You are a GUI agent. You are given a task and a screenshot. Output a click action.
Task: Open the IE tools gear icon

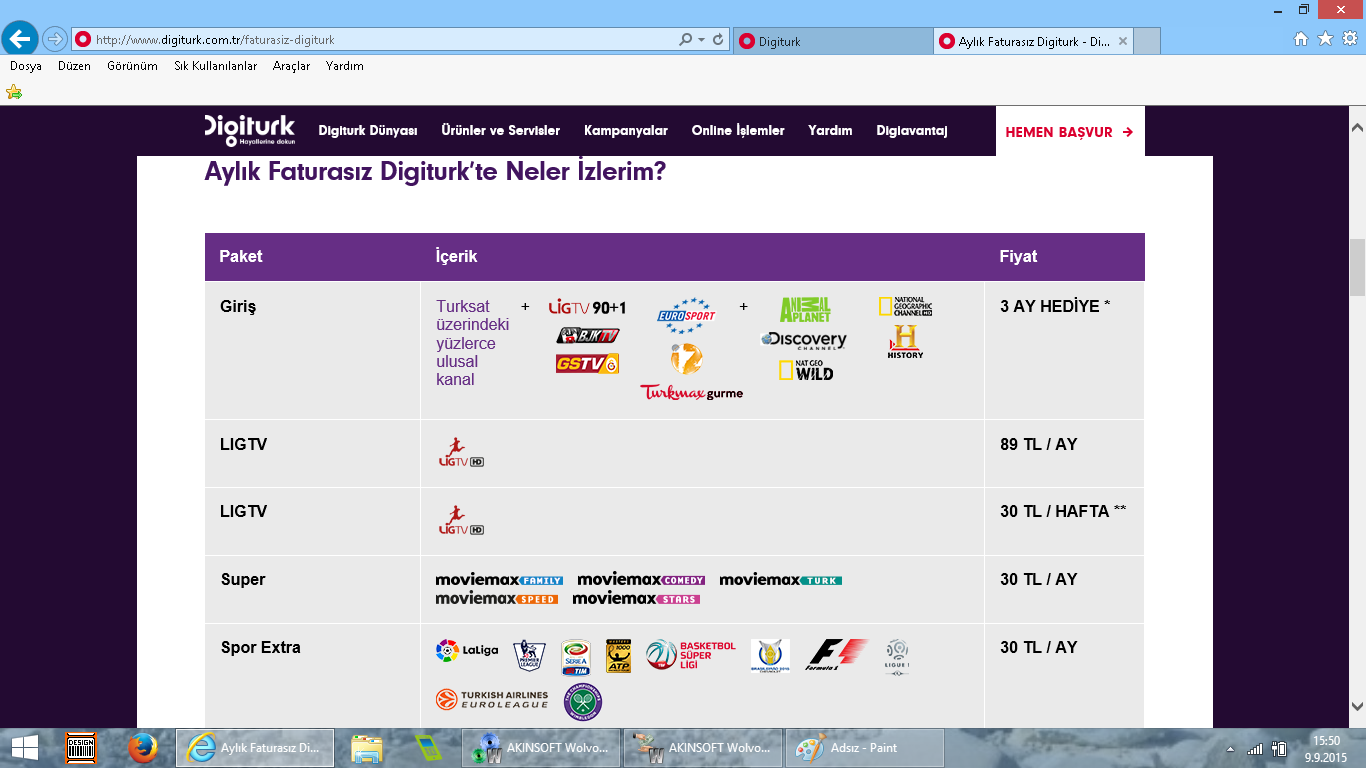1349,39
